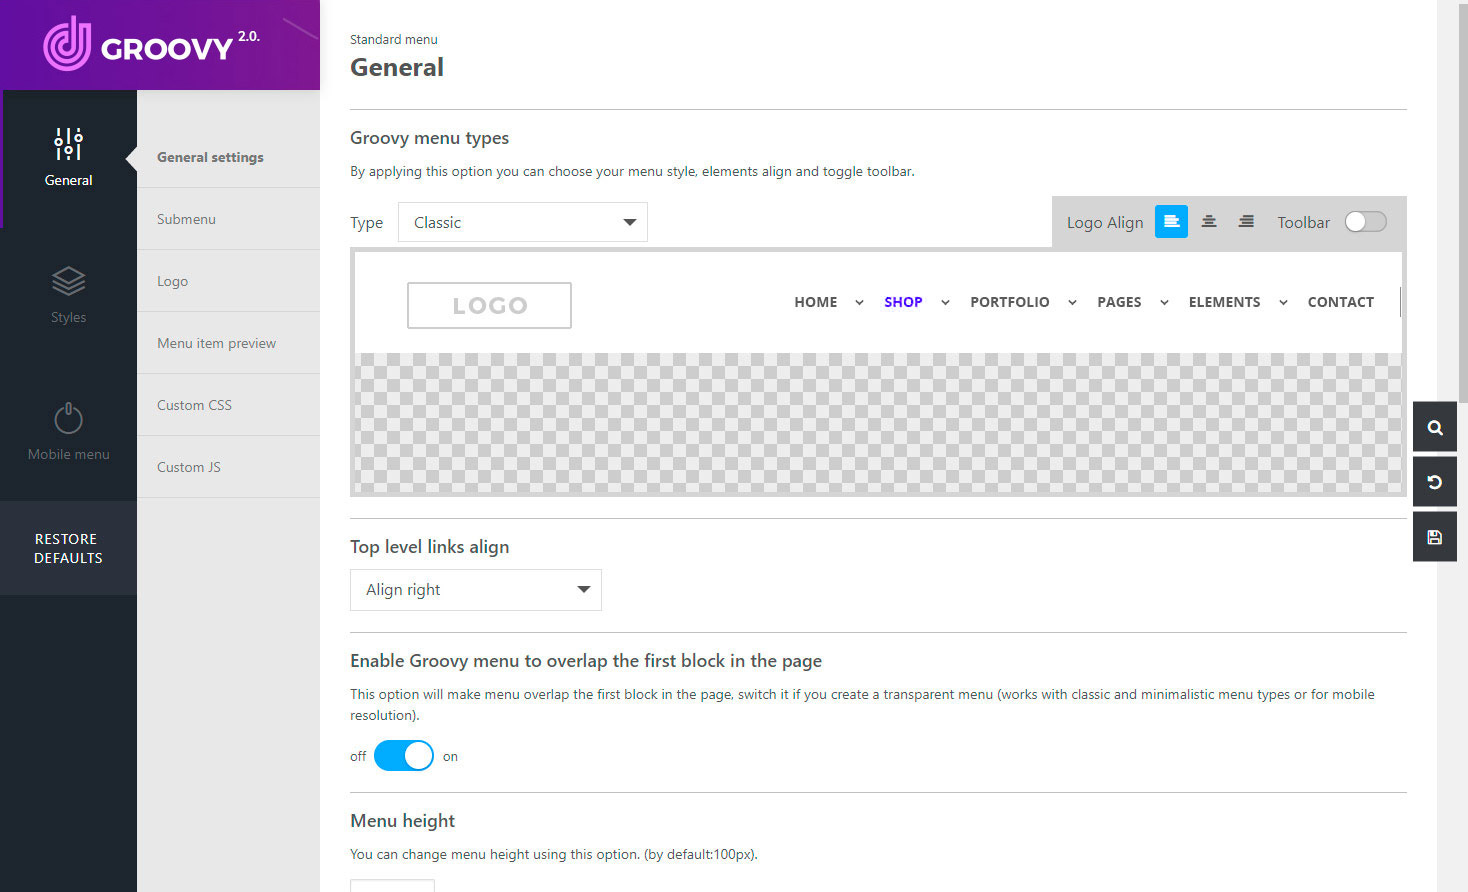Click the Restore Defaults button

tap(68, 548)
